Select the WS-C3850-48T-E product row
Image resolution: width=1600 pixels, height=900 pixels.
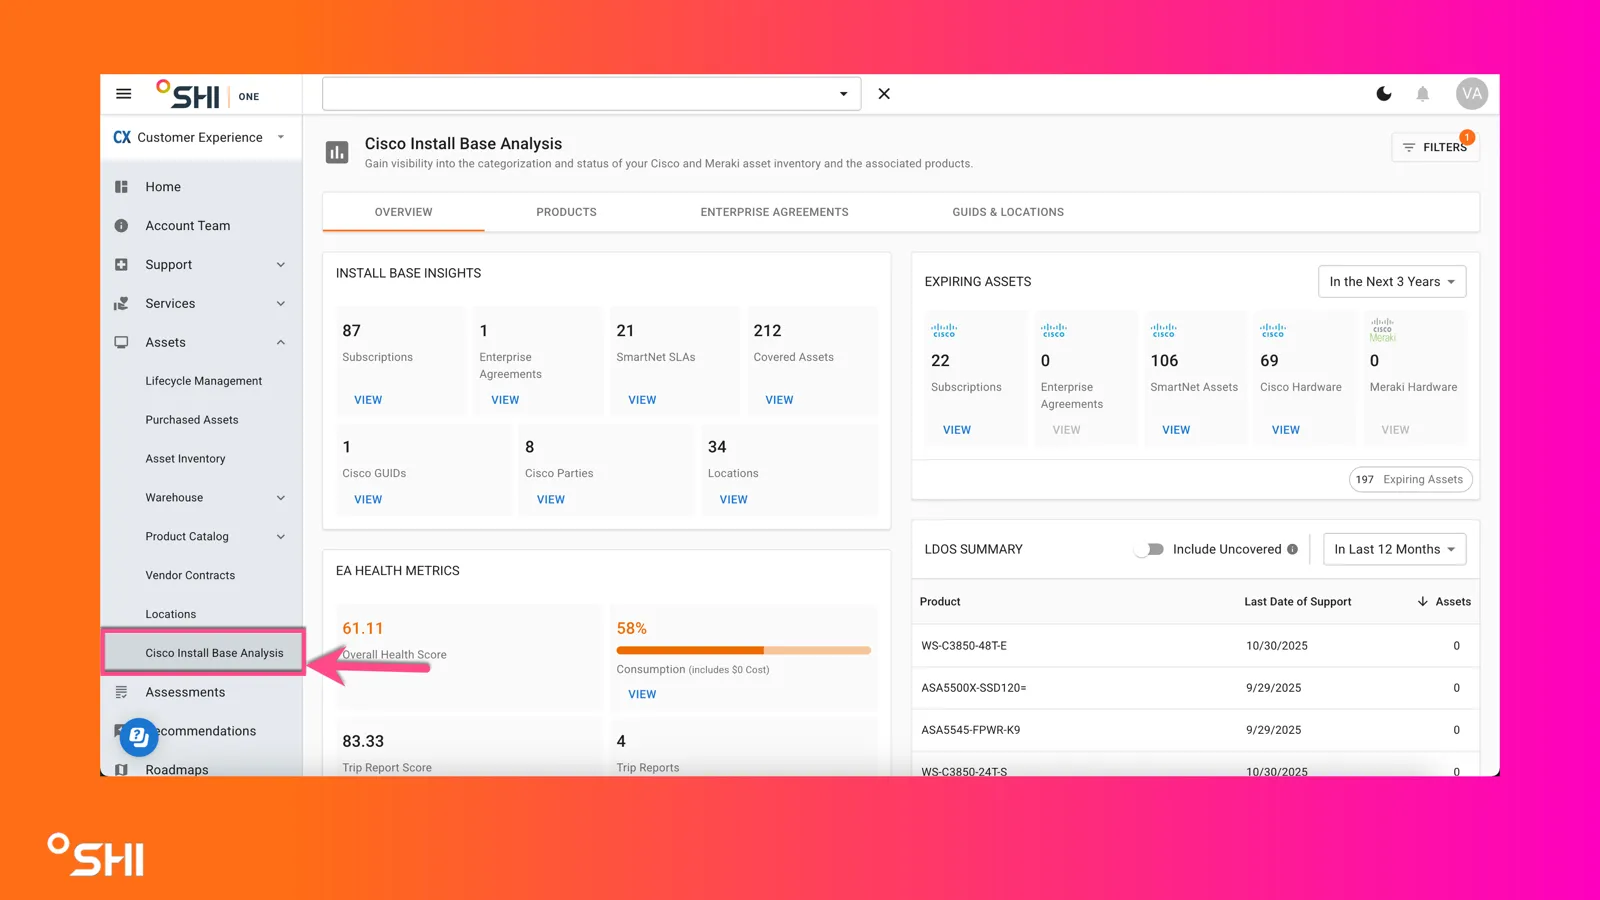click(x=1195, y=646)
